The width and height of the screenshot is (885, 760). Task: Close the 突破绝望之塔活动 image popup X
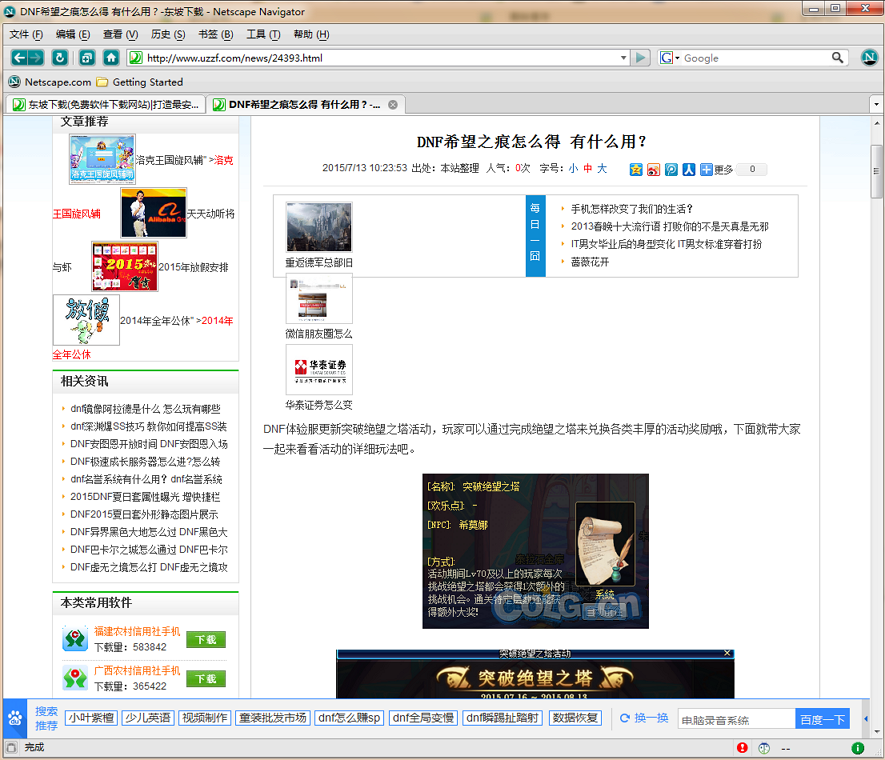tap(728, 653)
